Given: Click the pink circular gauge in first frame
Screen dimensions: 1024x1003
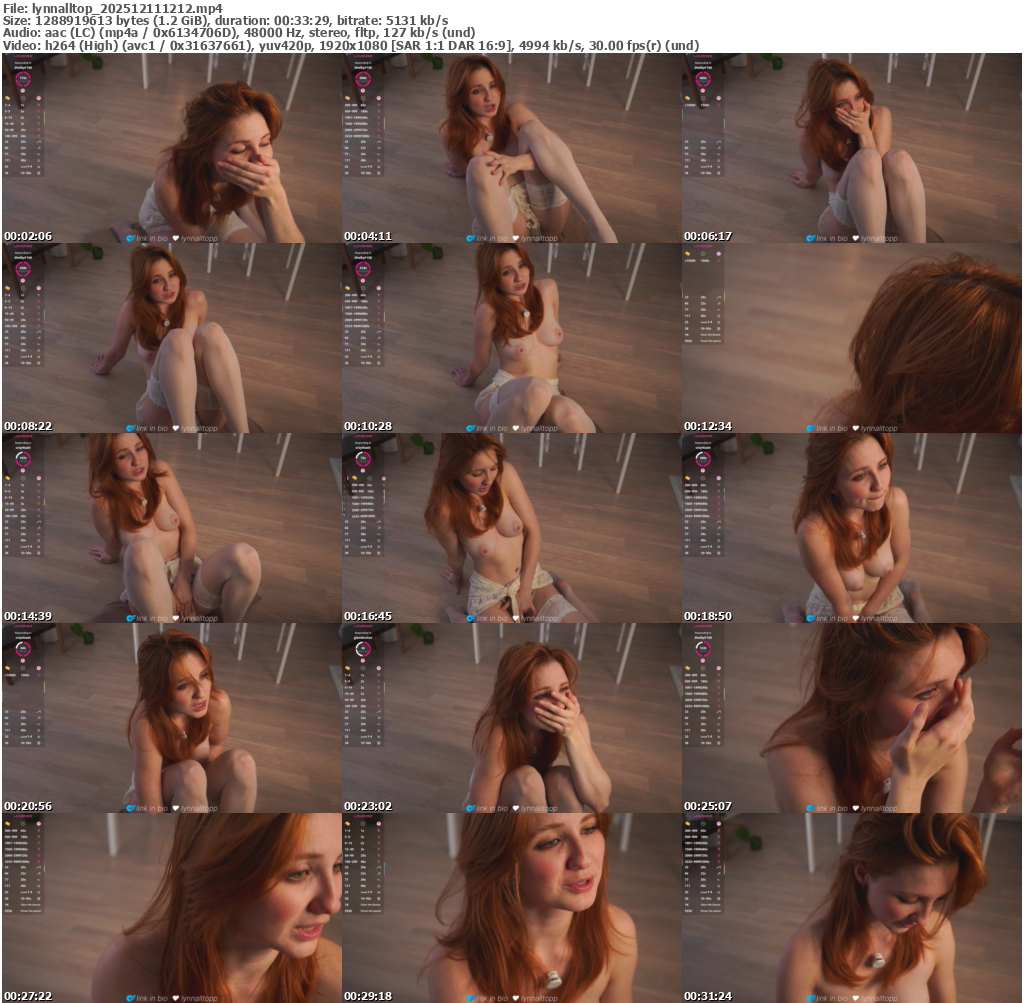Looking at the screenshot, I should pos(22,78).
